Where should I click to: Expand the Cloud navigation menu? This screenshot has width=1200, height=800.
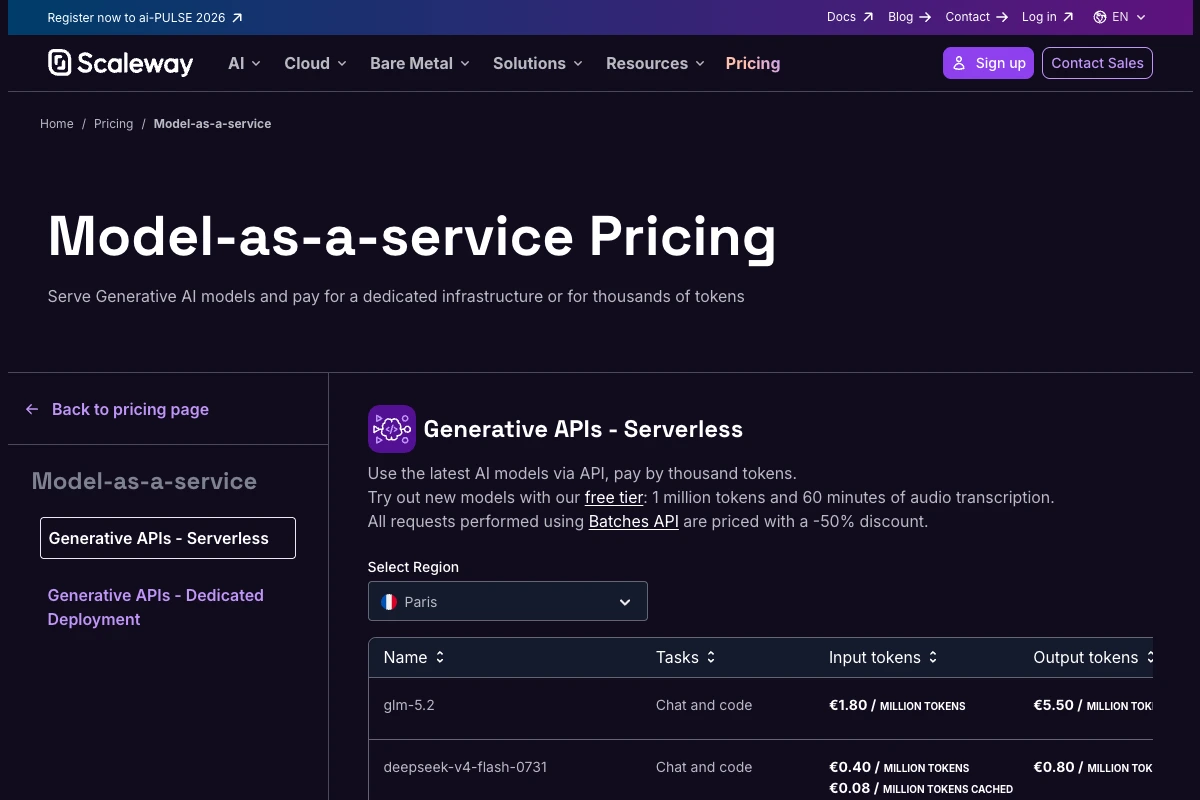tap(315, 63)
